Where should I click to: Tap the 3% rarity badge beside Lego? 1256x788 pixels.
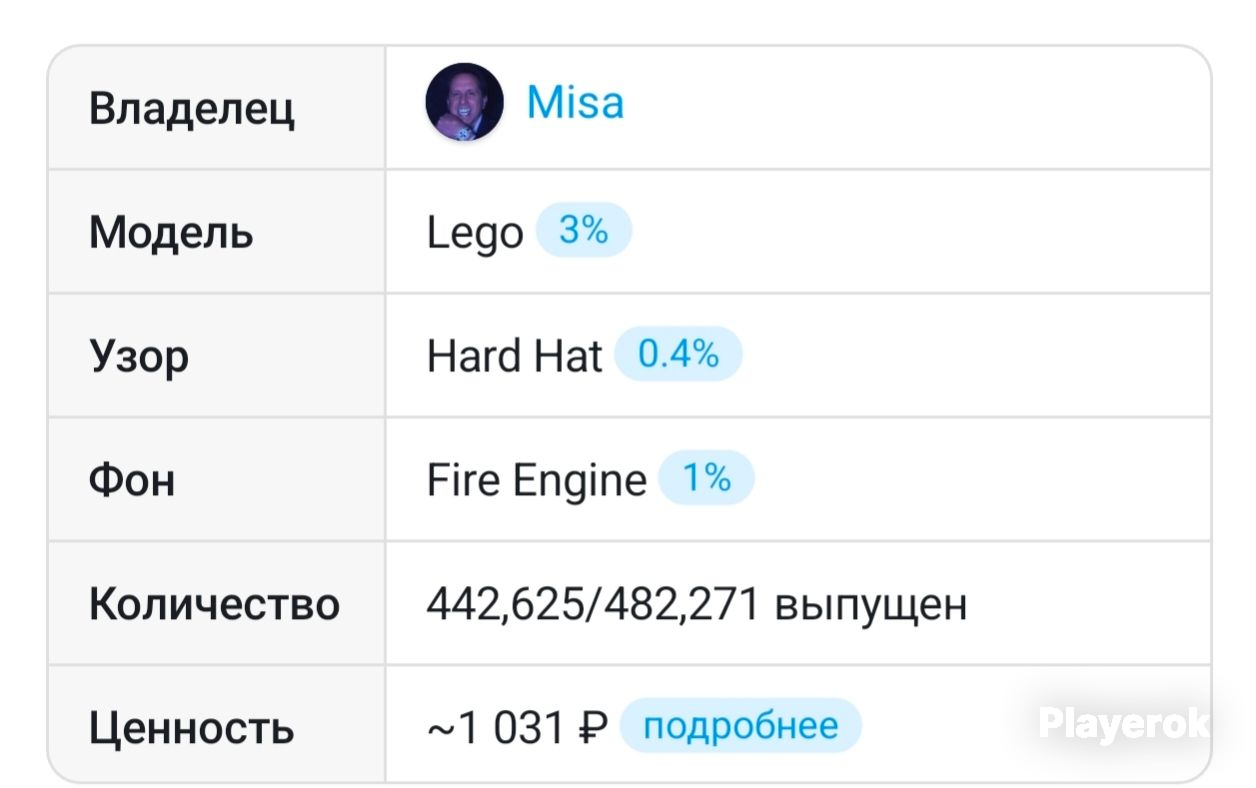tap(584, 231)
